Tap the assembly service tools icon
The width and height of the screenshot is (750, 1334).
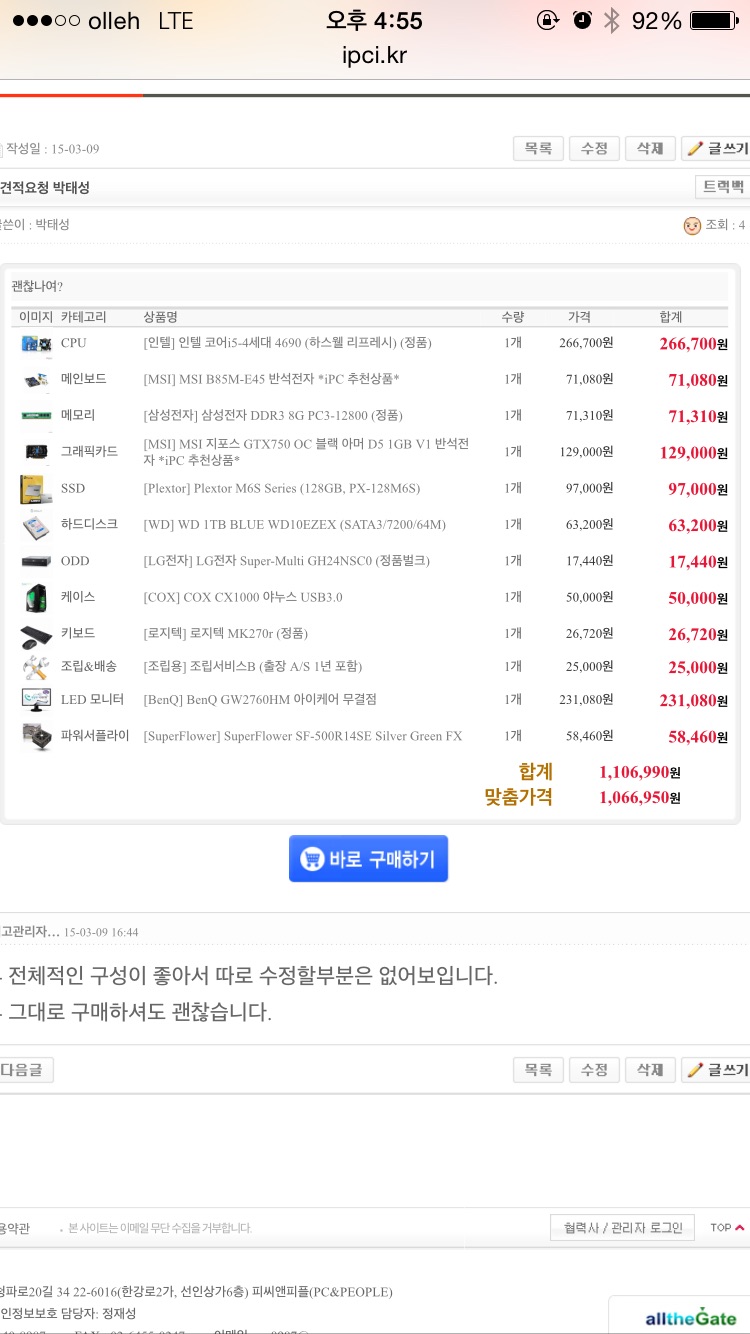(x=36, y=667)
